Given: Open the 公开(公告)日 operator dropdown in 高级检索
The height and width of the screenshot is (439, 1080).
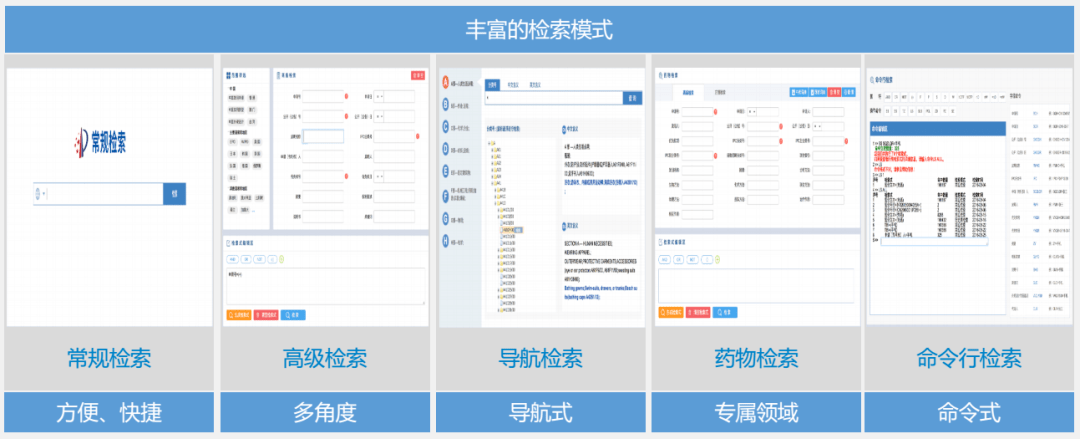Looking at the screenshot, I should (x=380, y=116).
